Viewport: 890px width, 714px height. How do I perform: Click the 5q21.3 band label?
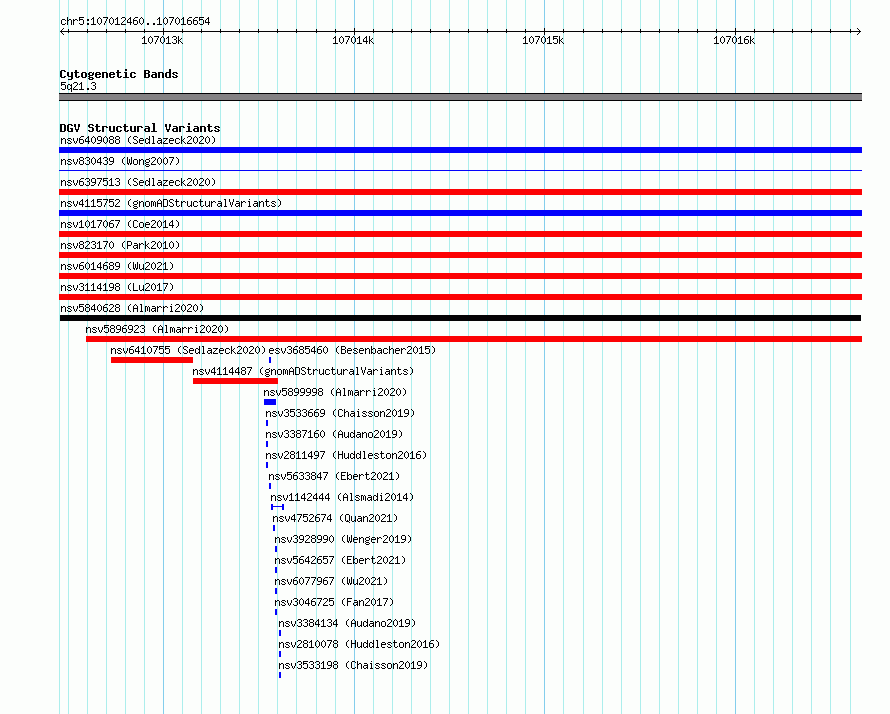[78, 86]
